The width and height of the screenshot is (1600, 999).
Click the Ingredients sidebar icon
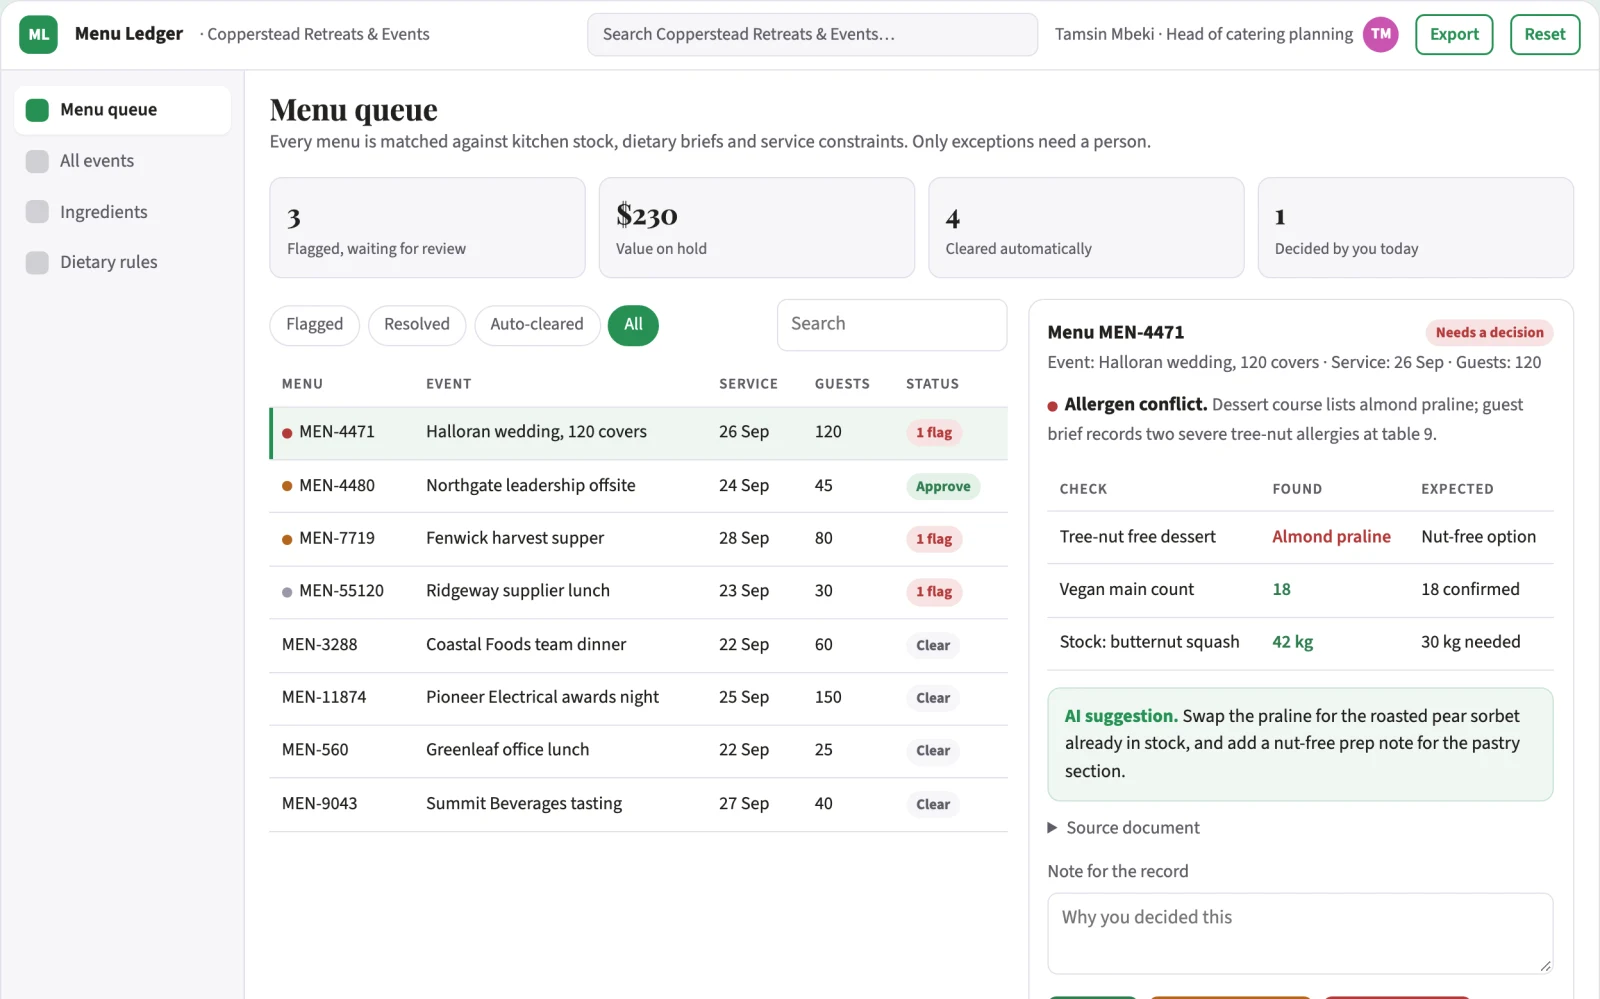tap(37, 212)
